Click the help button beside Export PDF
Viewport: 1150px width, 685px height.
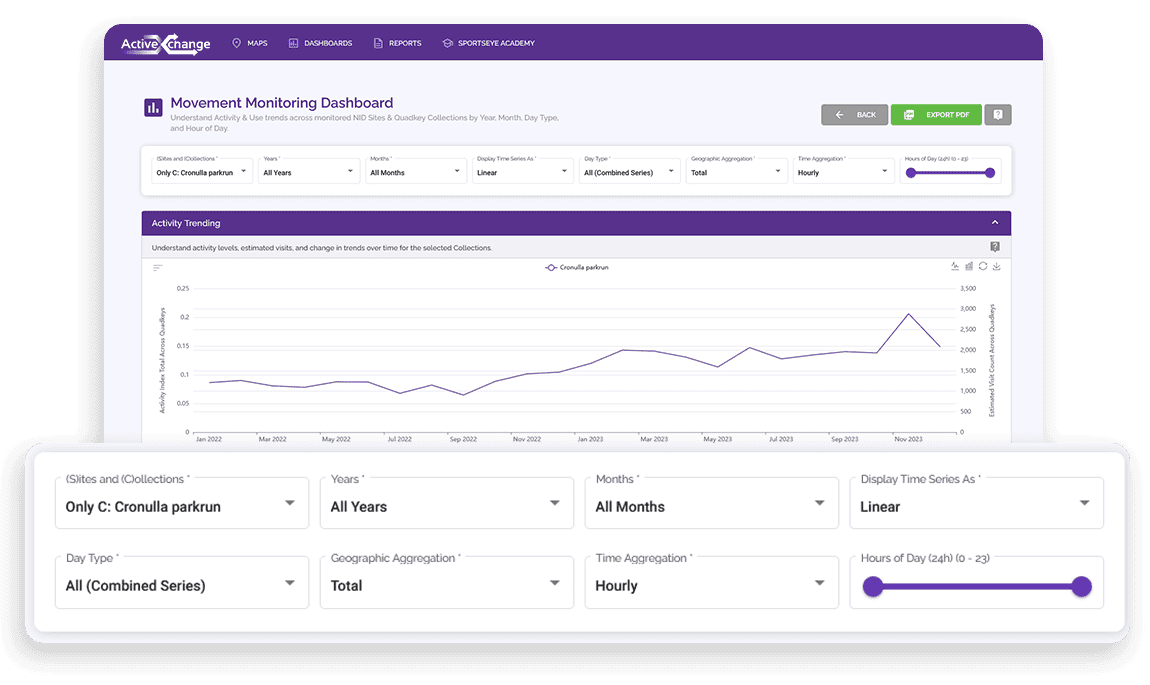998,115
